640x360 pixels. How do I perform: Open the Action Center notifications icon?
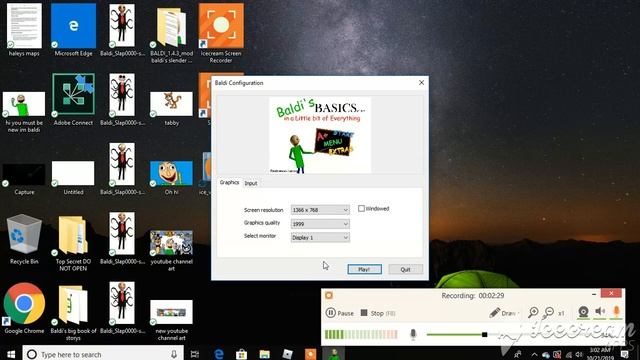pos(624,354)
